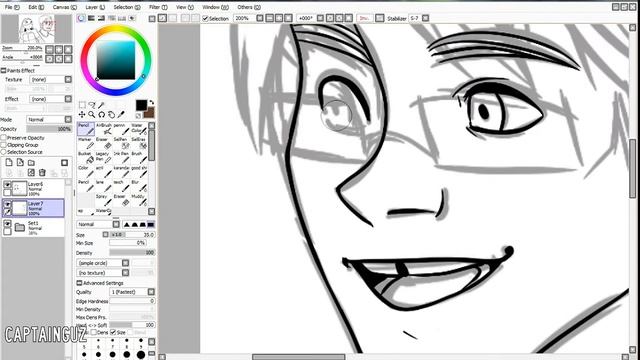640x360 pixels.
Task: Collapse the Advanced Settings section
Action: point(79,283)
